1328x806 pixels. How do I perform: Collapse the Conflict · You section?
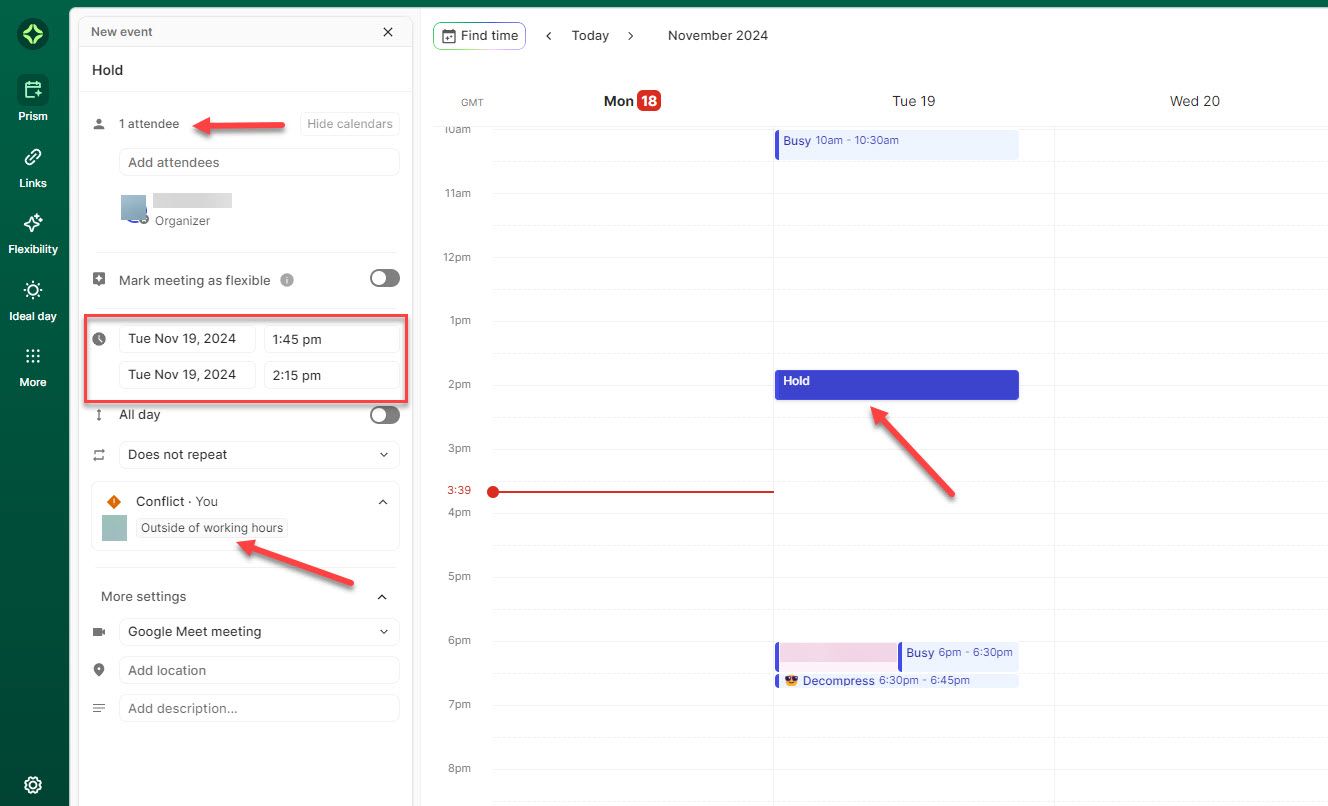click(382, 502)
